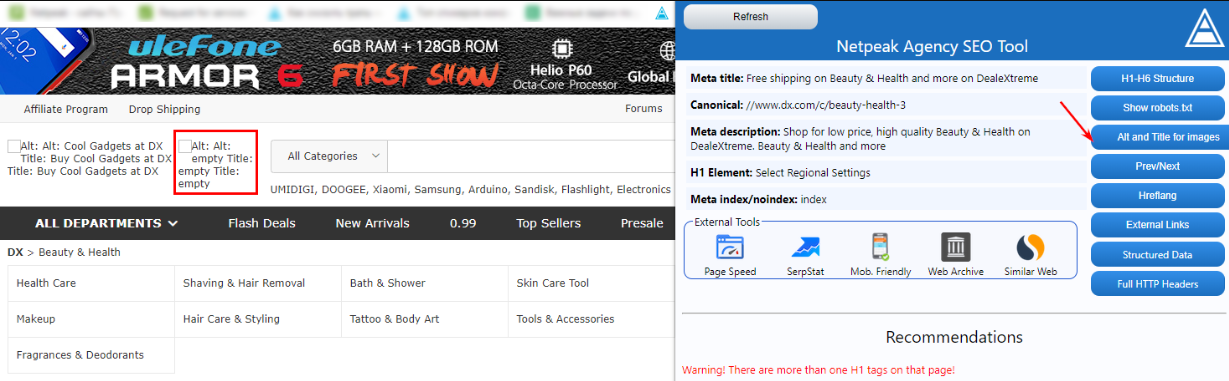View External Links list
1229x381 pixels.
pyautogui.click(x=1157, y=225)
